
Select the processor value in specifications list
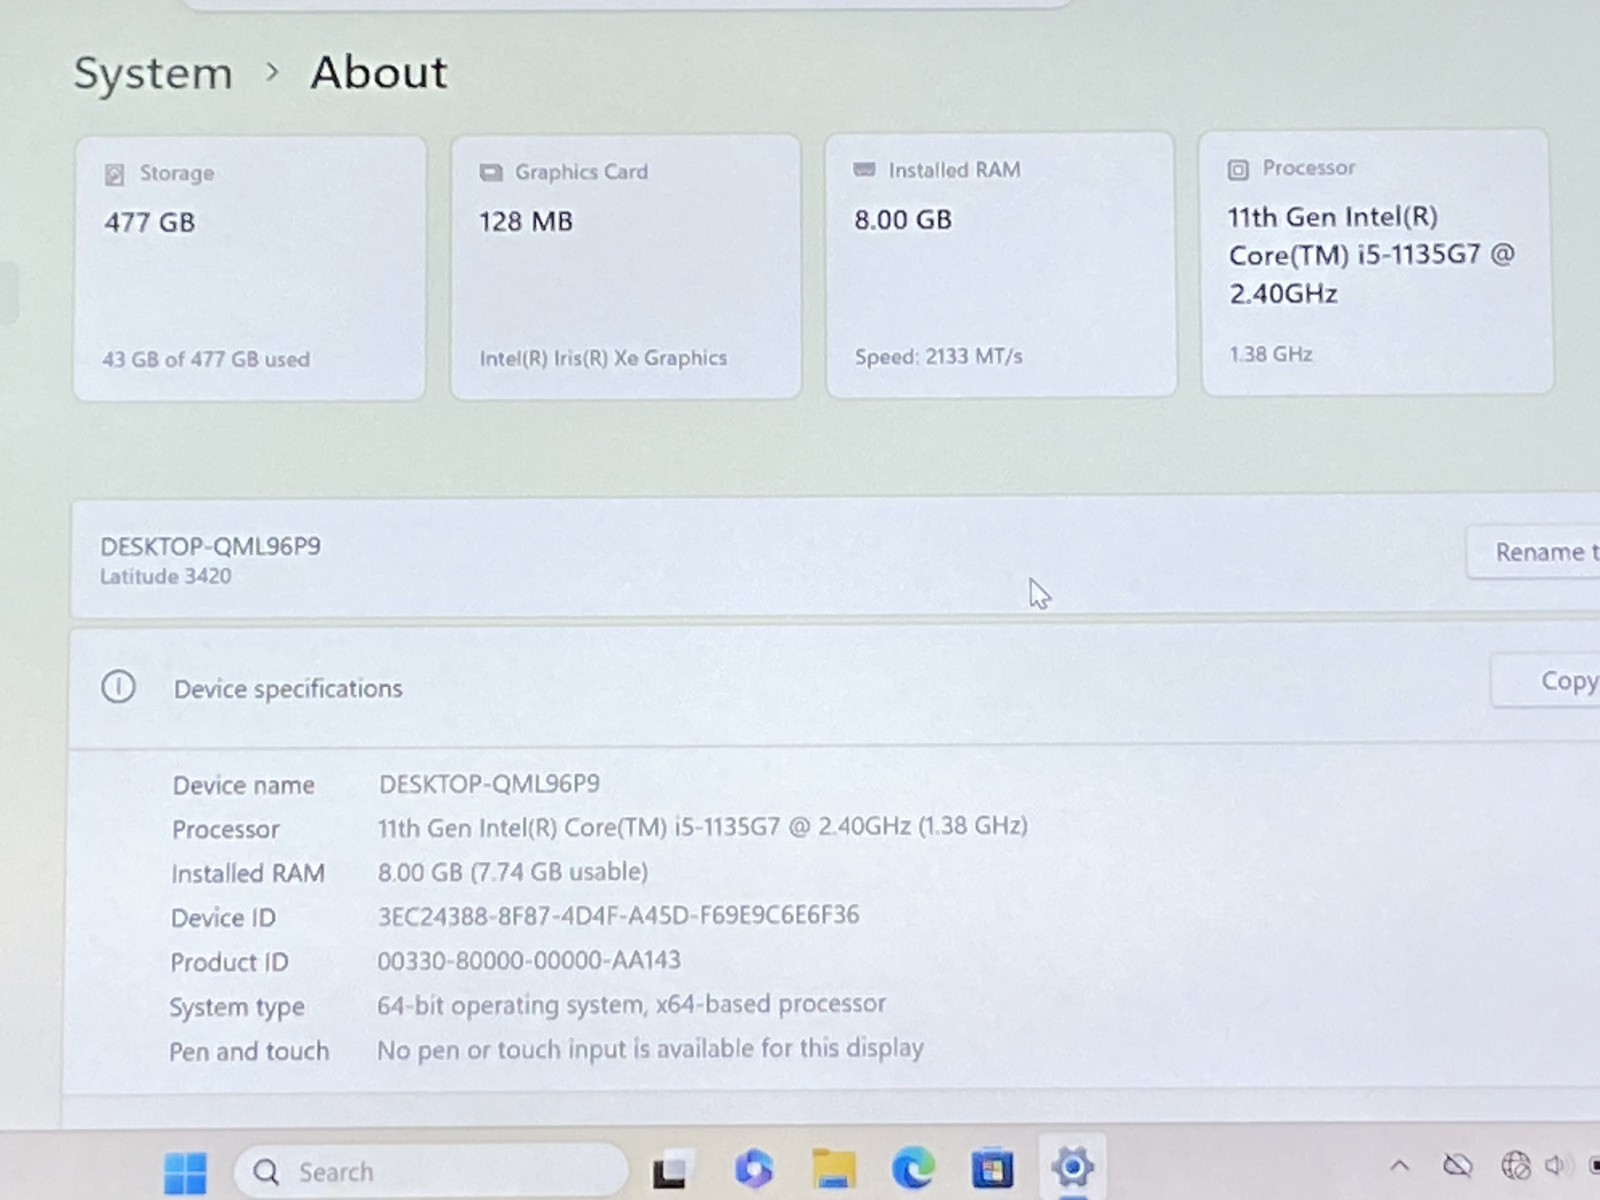(x=703, y=827)
